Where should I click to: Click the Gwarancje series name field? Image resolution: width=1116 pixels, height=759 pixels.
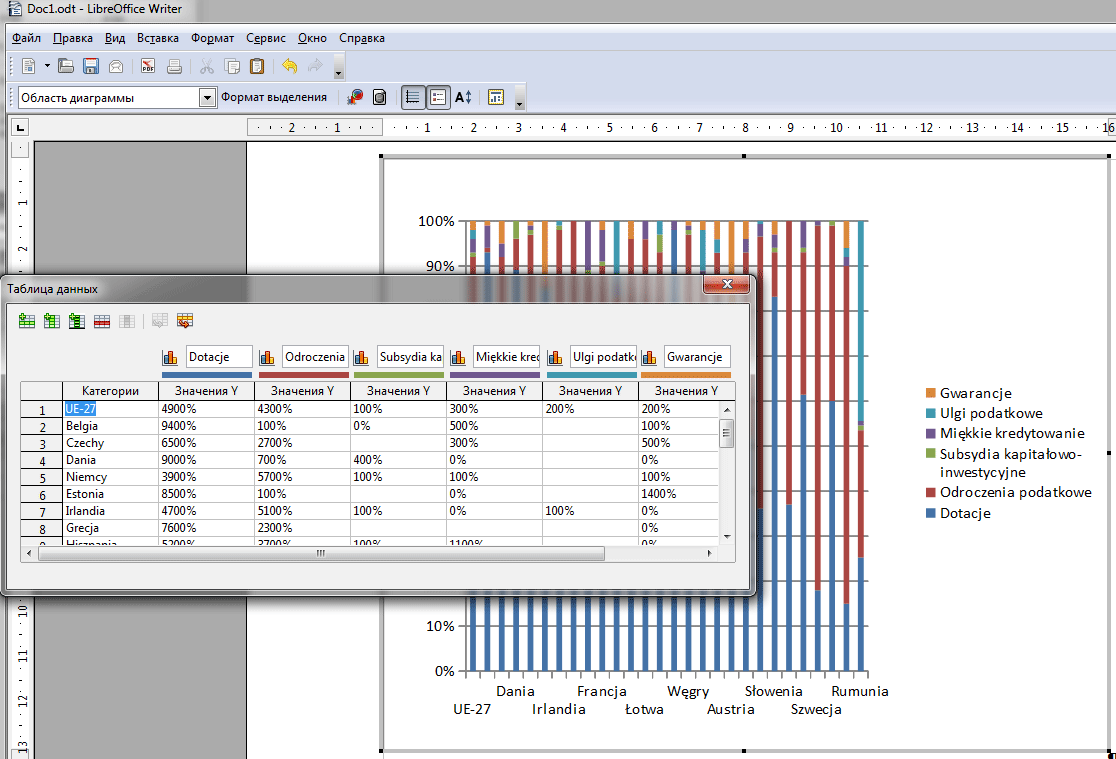pyautogui.click(x=698, y=357)
